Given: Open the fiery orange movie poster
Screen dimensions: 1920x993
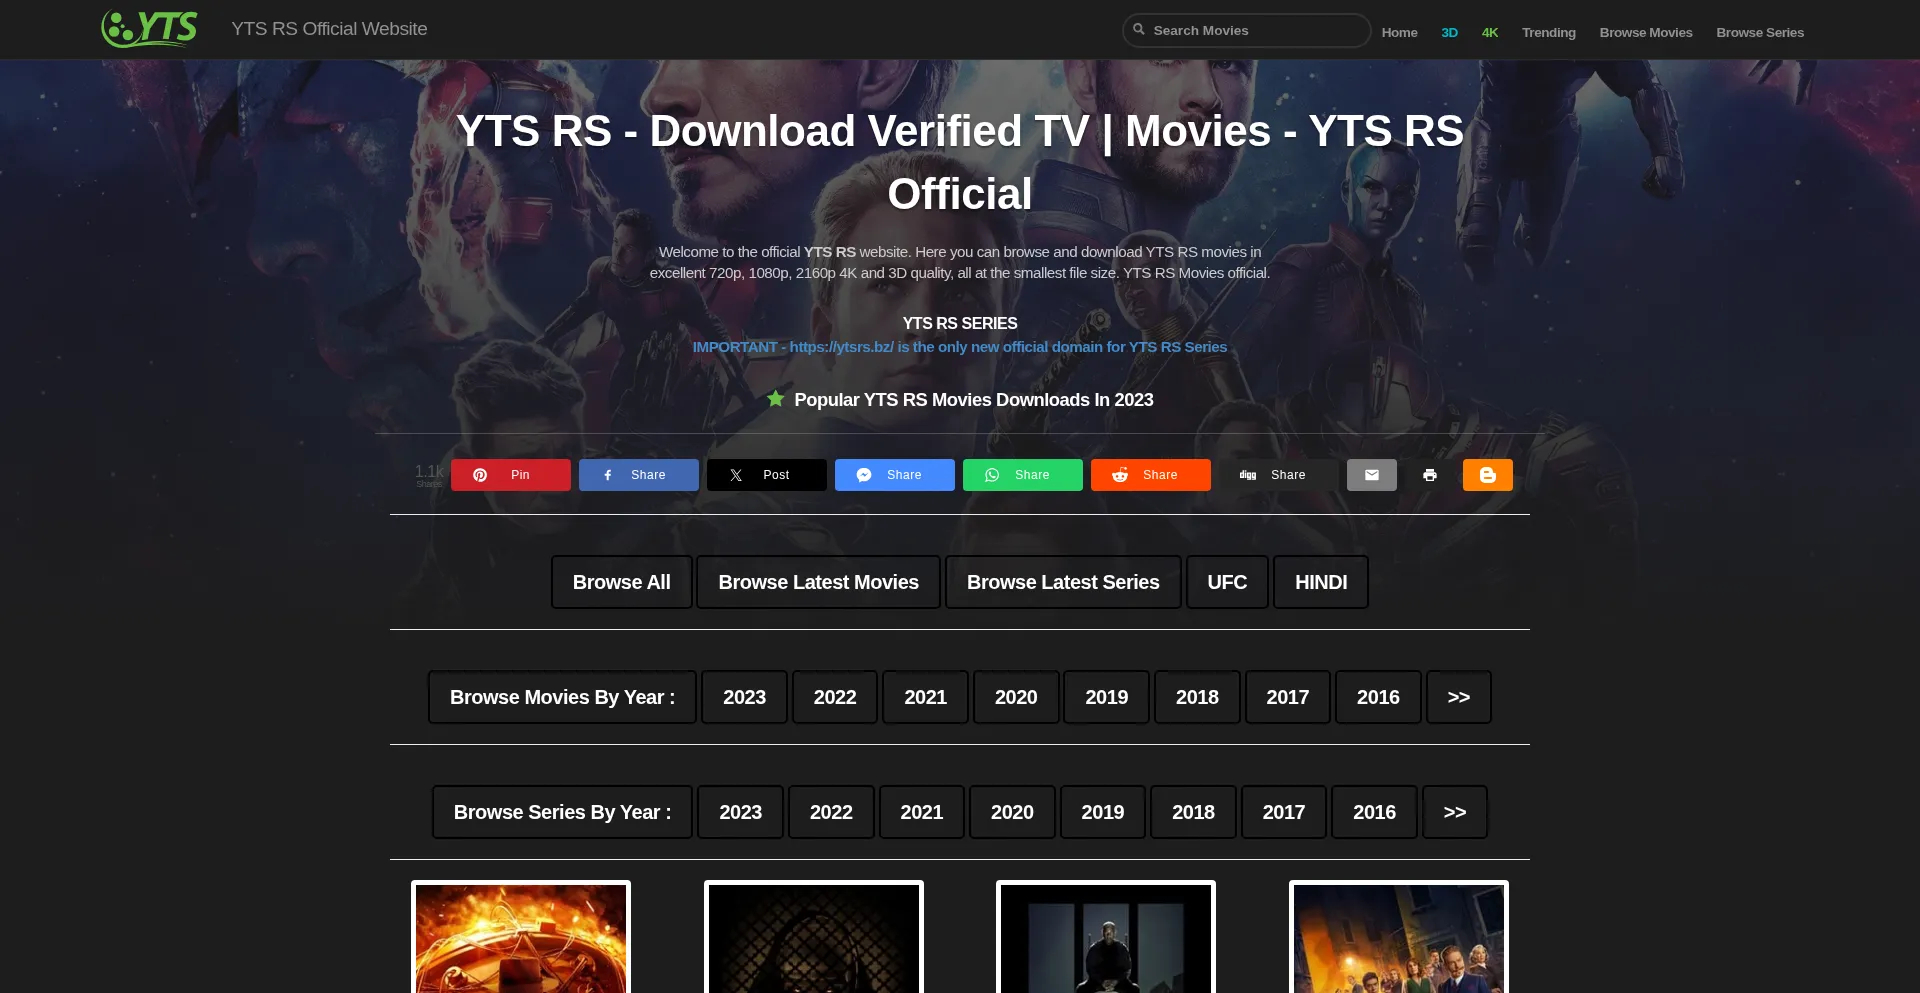Looking at the screenshot, I should coord(521,937).
